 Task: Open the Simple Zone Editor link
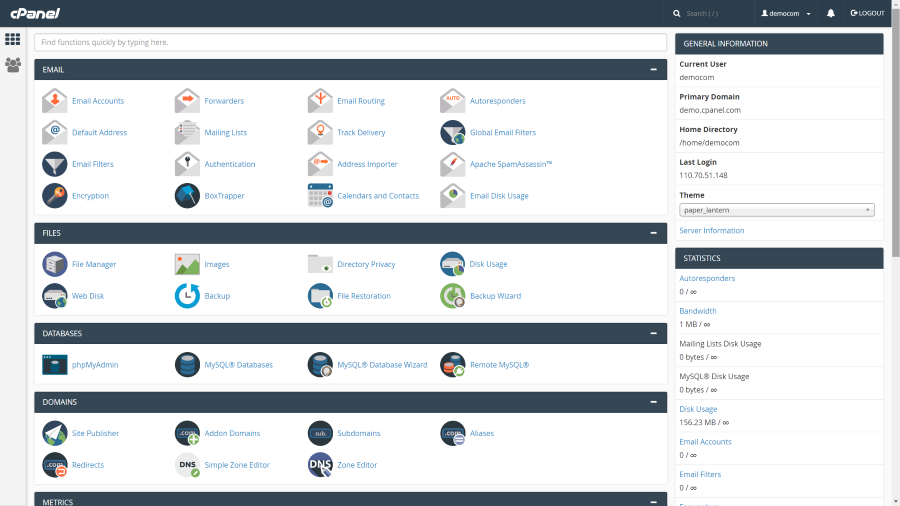coord(237,465)
